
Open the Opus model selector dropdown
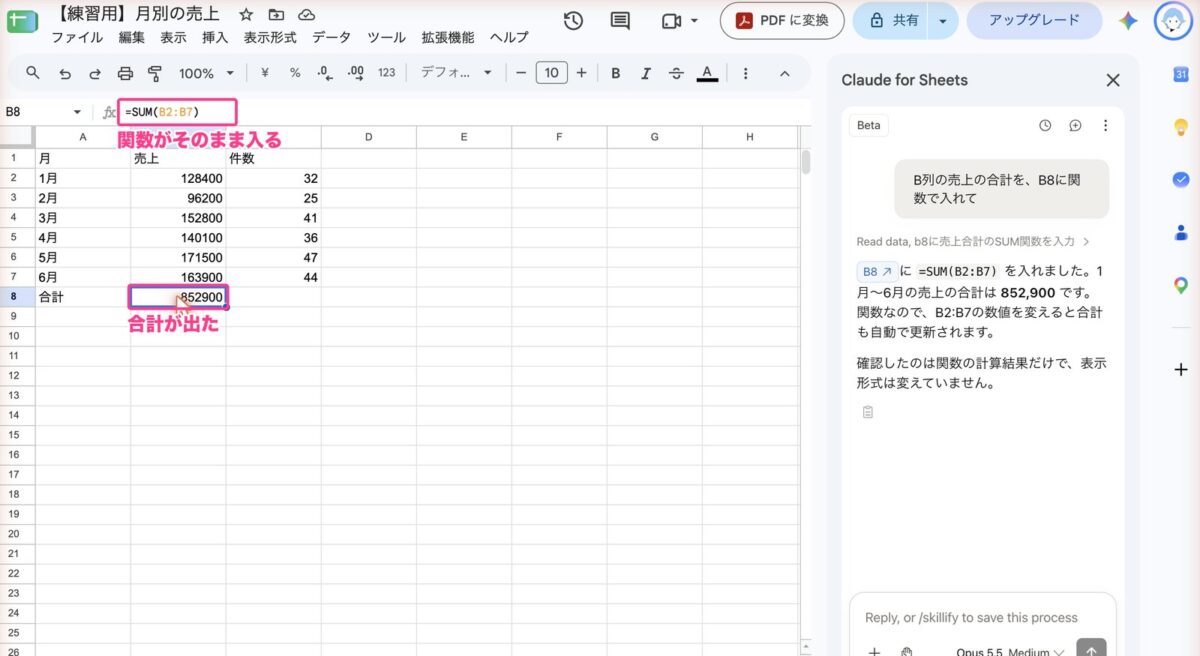1010,652
